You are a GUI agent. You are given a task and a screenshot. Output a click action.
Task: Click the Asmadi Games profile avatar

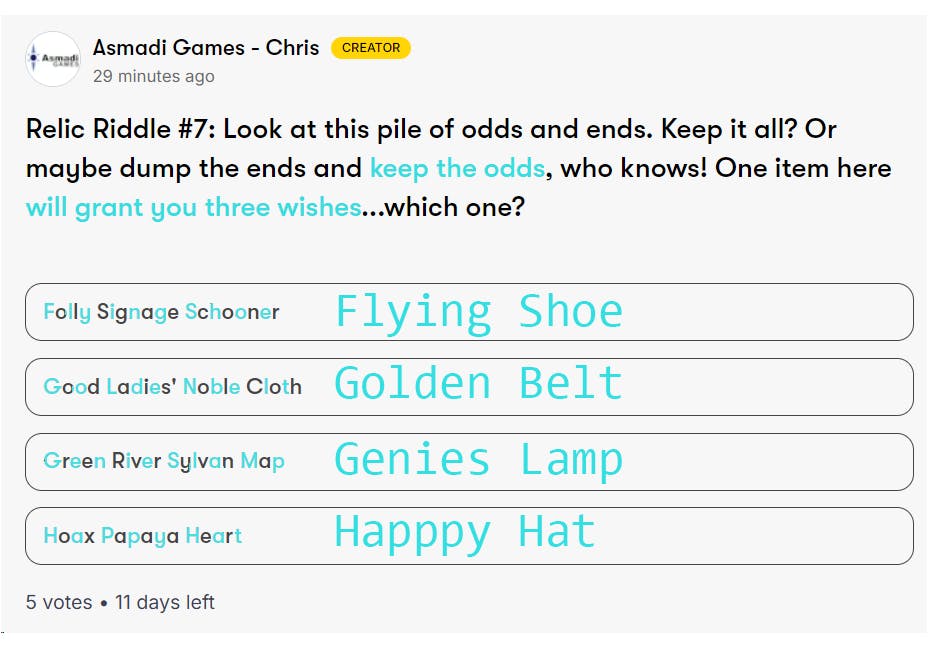(x=53, y=59)
